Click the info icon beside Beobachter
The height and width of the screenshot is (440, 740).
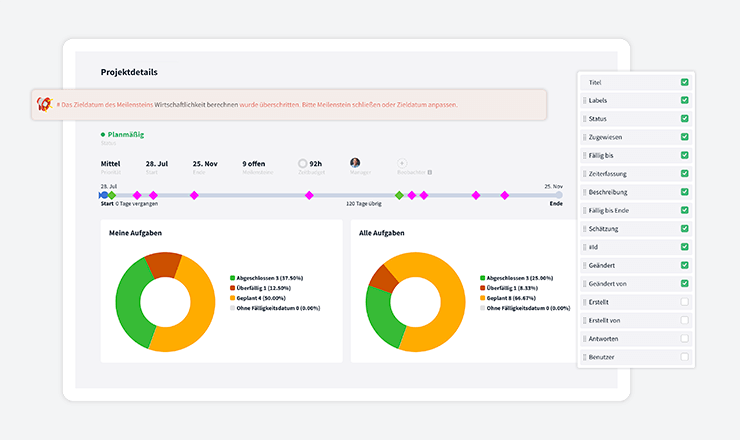coord(429,172)
